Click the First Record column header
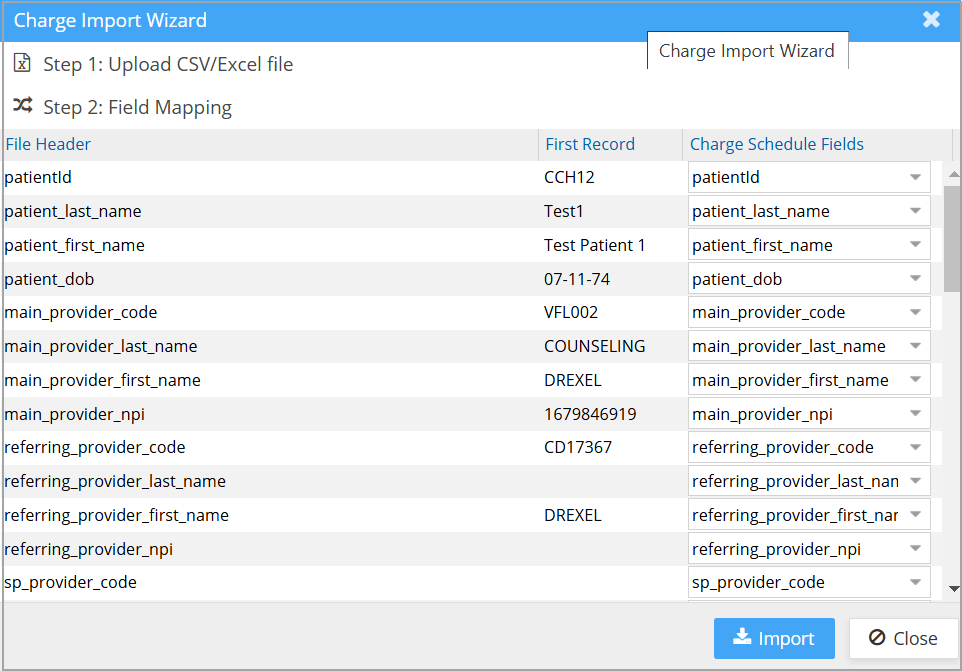This screenshot has width=962, height=671. [x=589, y=144]
